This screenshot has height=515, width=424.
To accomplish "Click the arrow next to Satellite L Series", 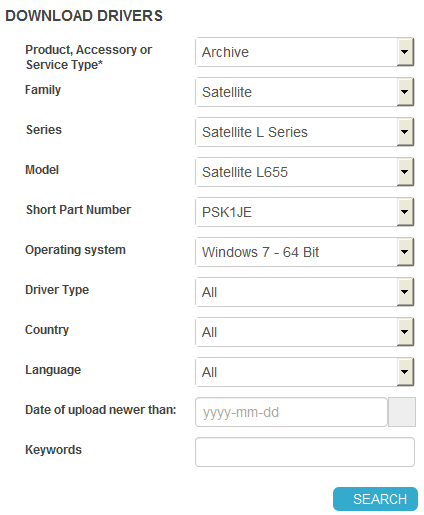I will pos(405,132).
